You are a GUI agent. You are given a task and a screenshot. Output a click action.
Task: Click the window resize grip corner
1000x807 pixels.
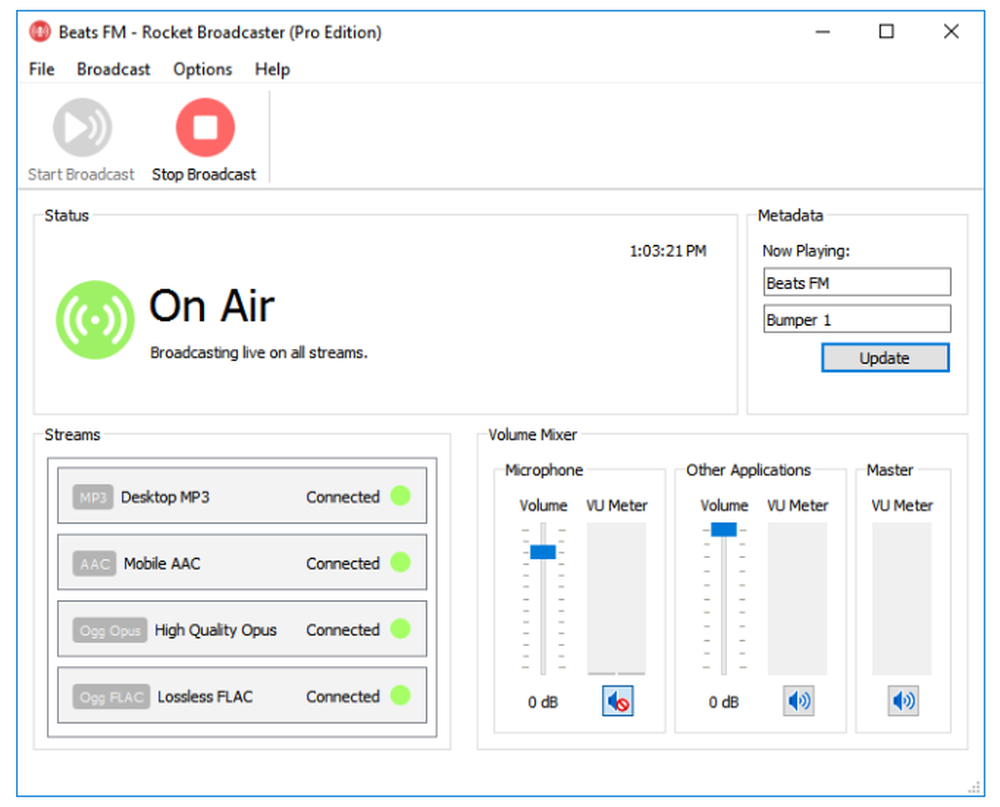point(974,787)
